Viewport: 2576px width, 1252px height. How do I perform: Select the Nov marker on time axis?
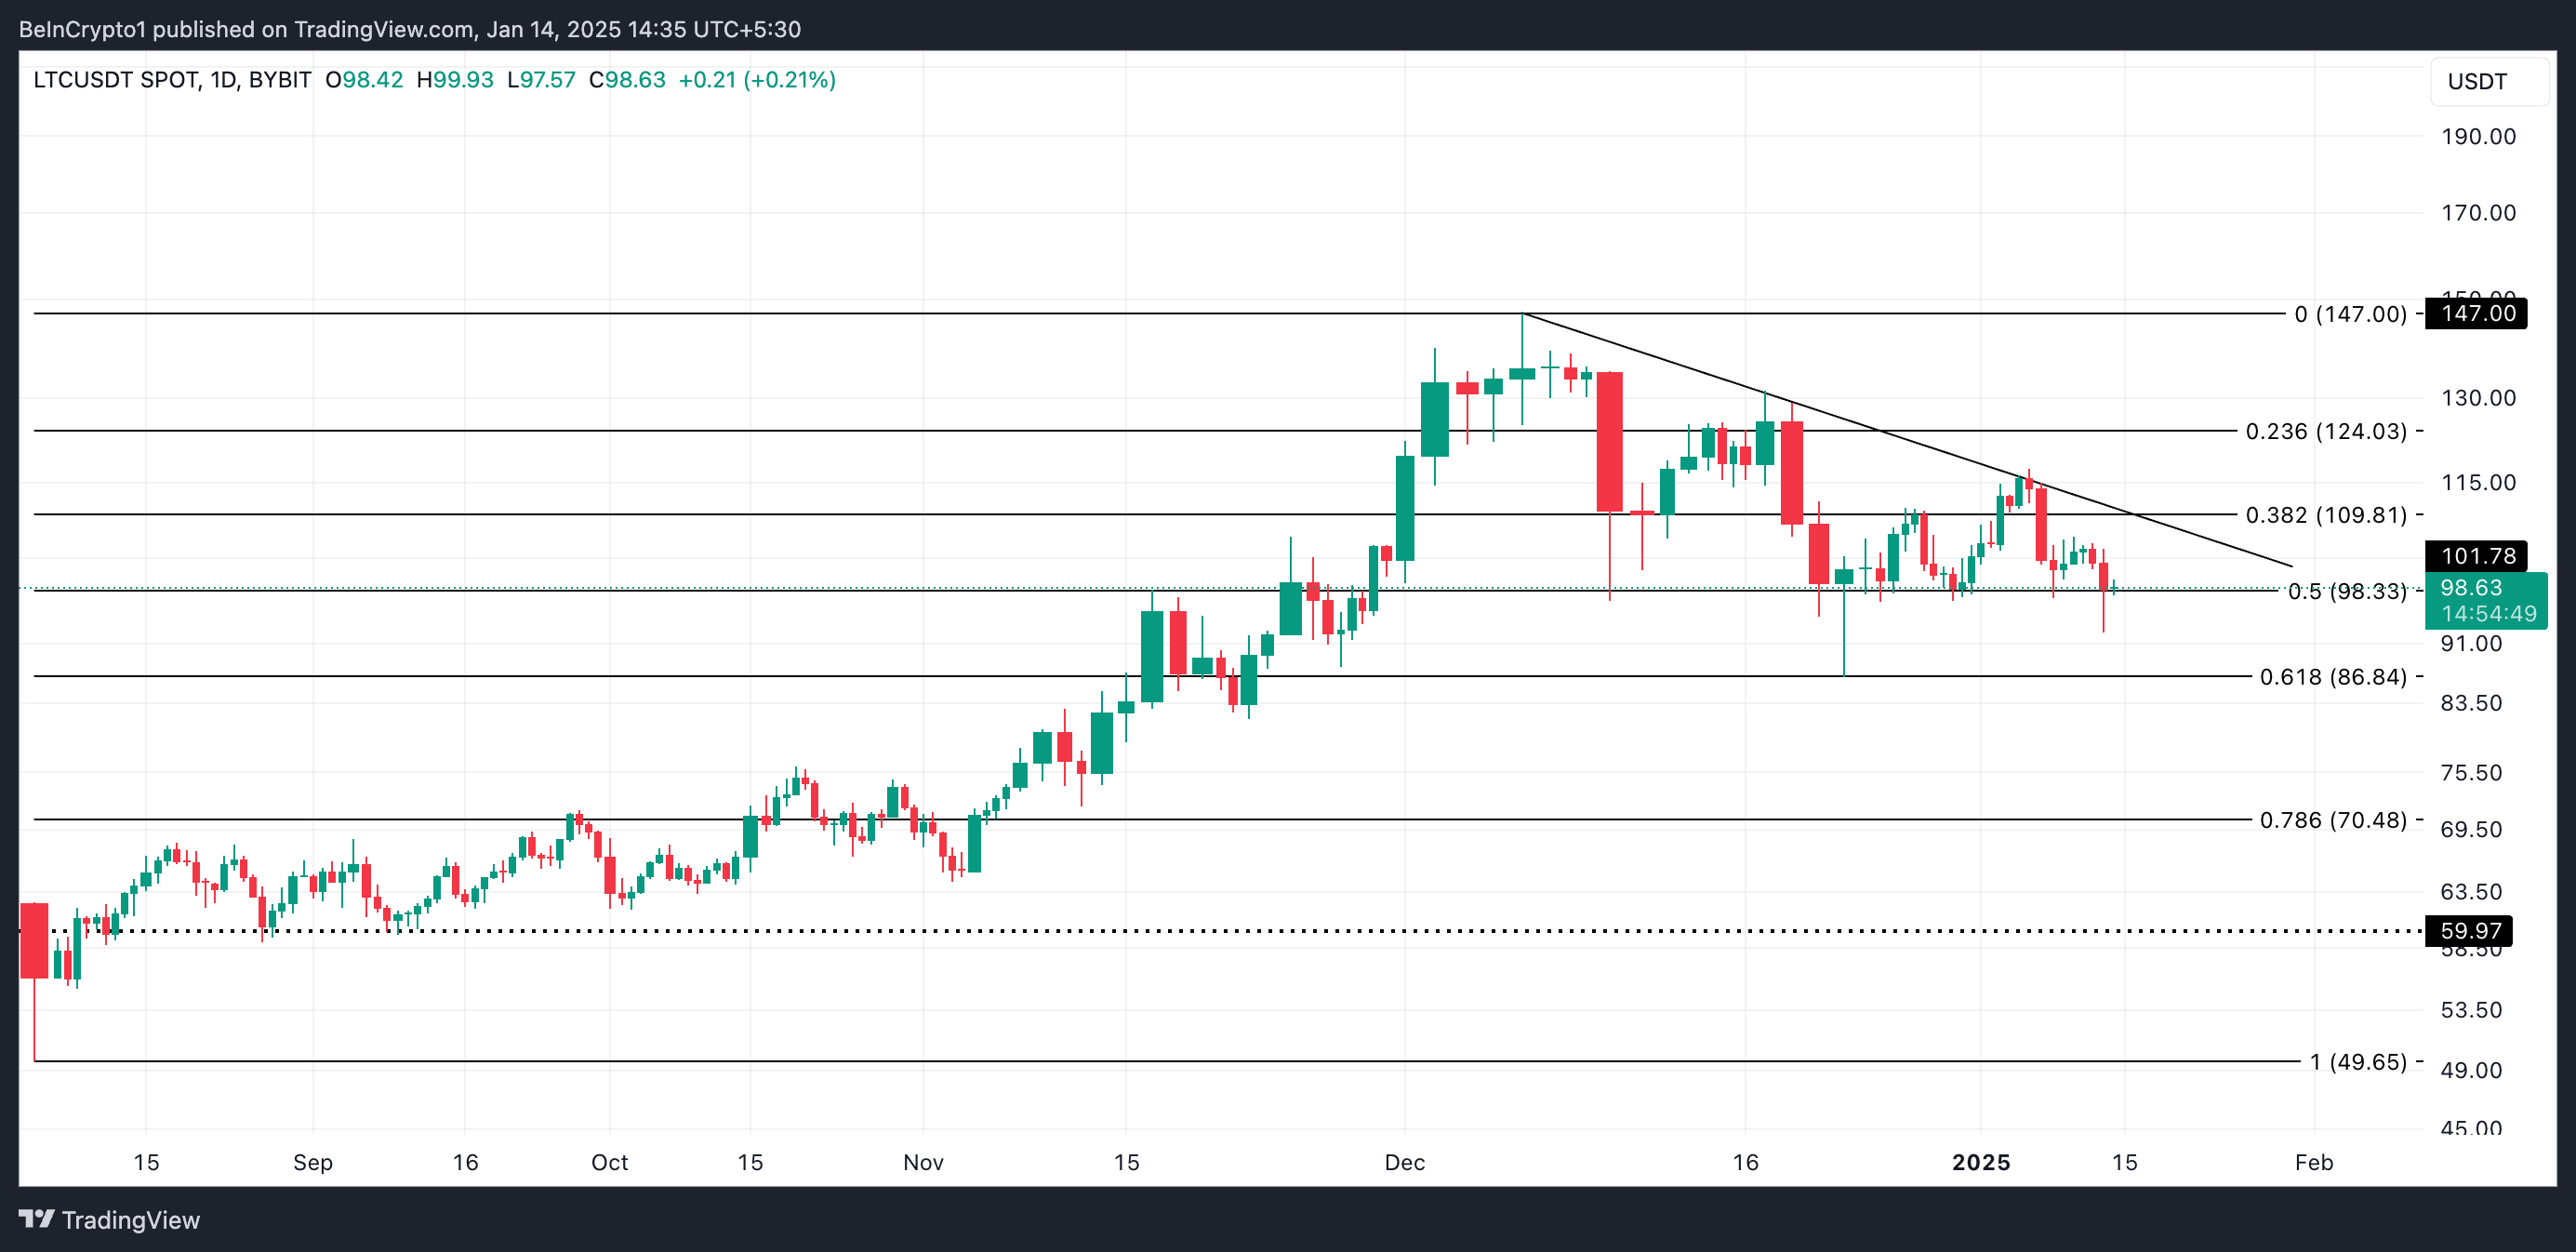[923, 1162]
